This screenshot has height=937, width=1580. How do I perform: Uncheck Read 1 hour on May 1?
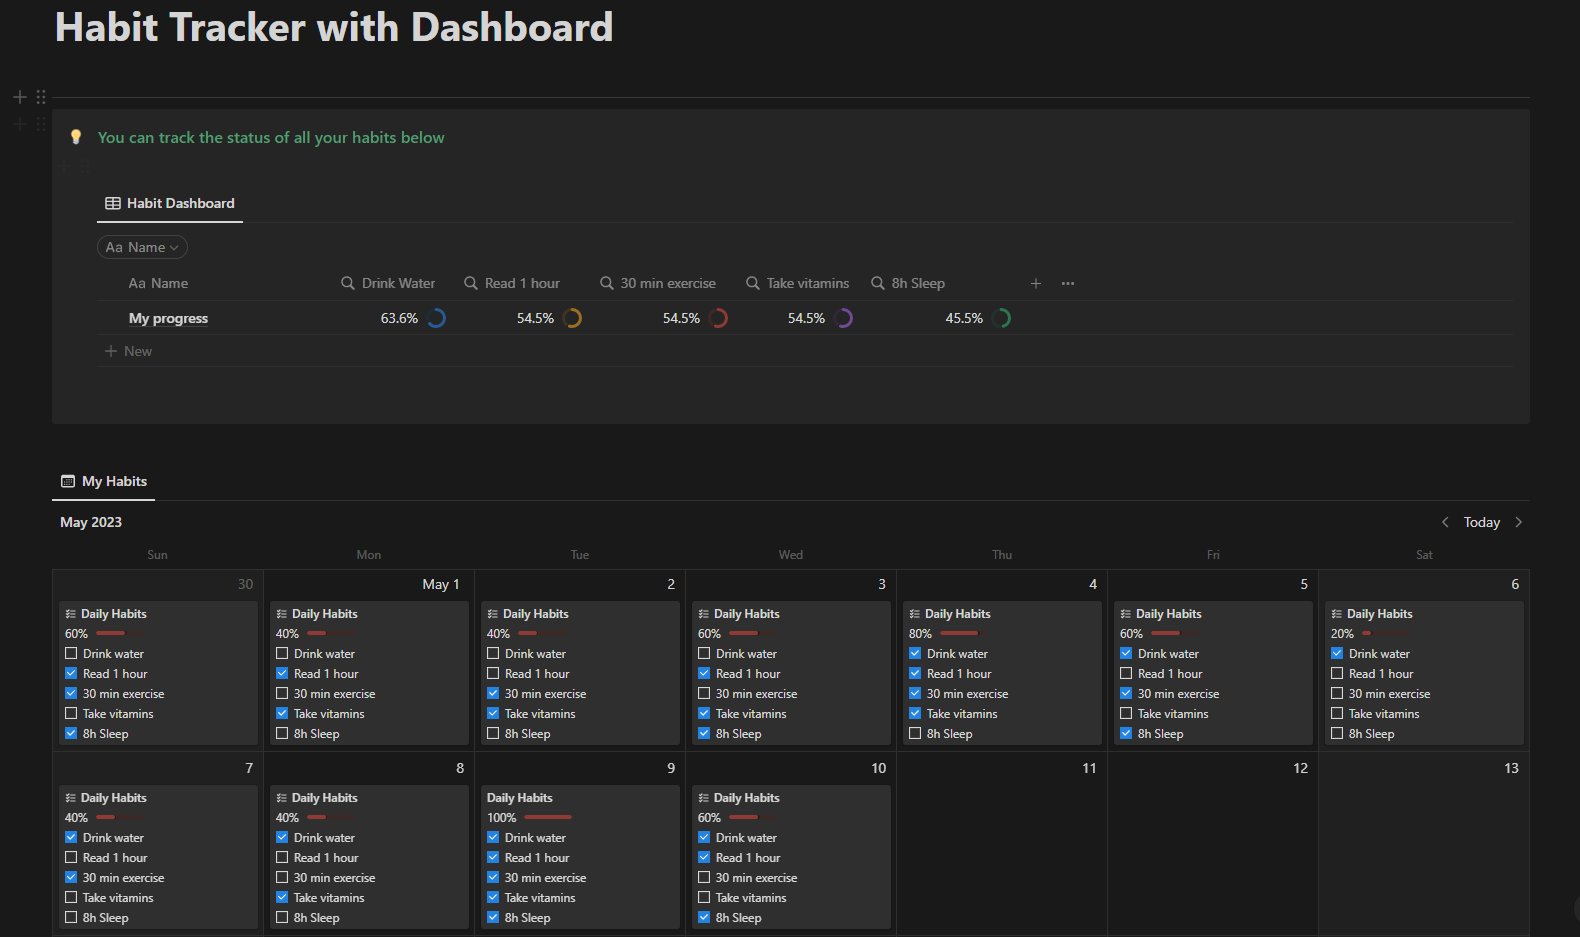click(282, 673)
